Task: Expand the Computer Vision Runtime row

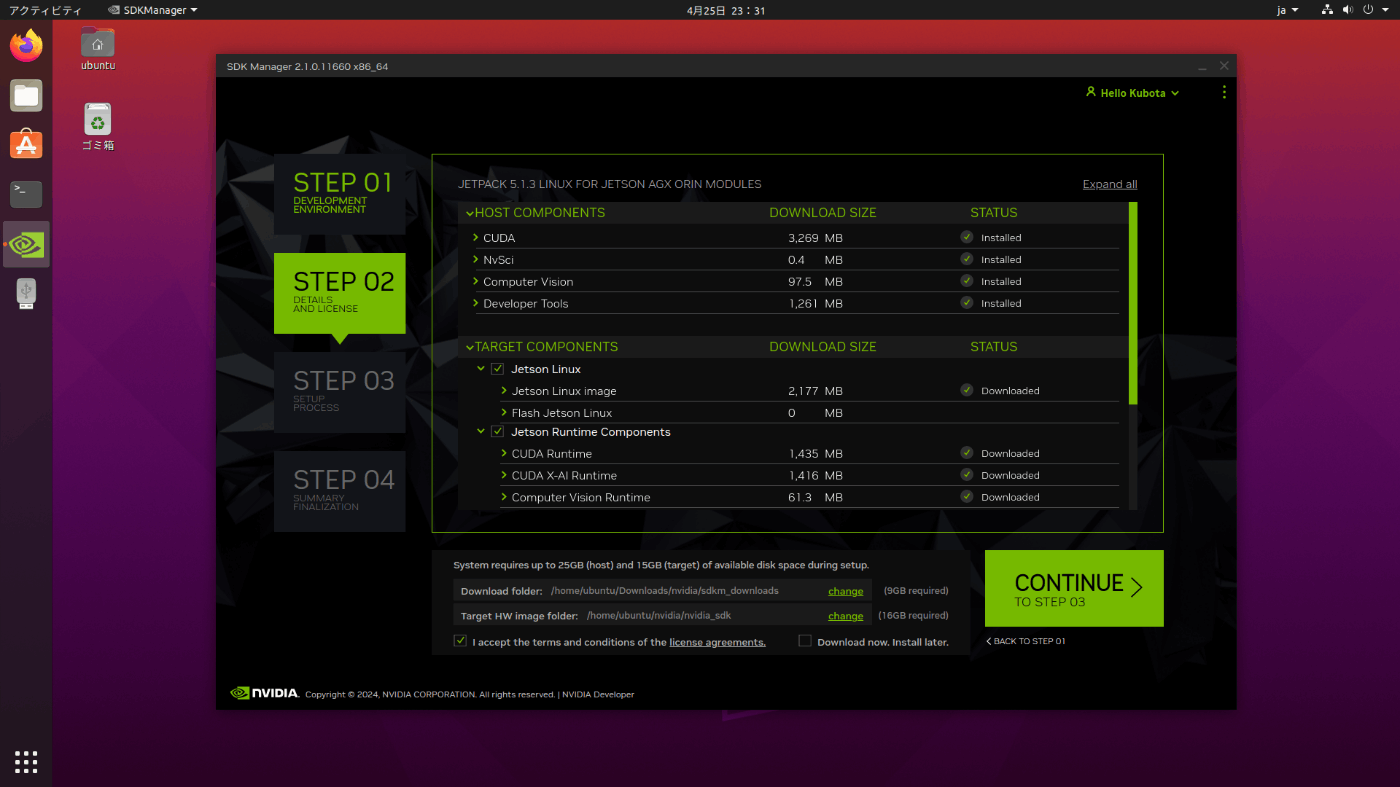Action: tap(504, 497)
